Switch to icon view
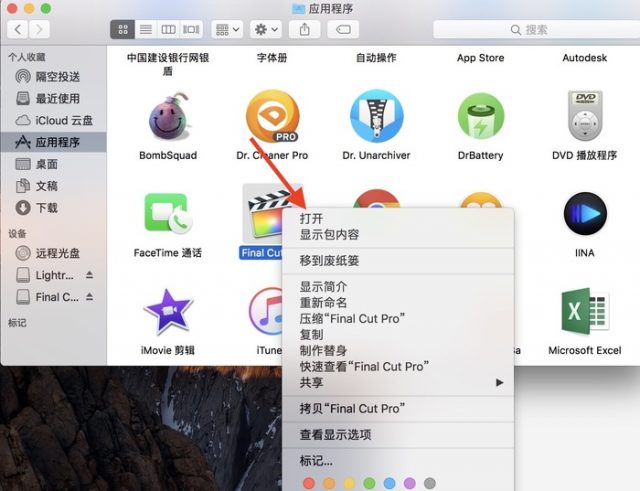The image size is (640, 491). [122, 29]
